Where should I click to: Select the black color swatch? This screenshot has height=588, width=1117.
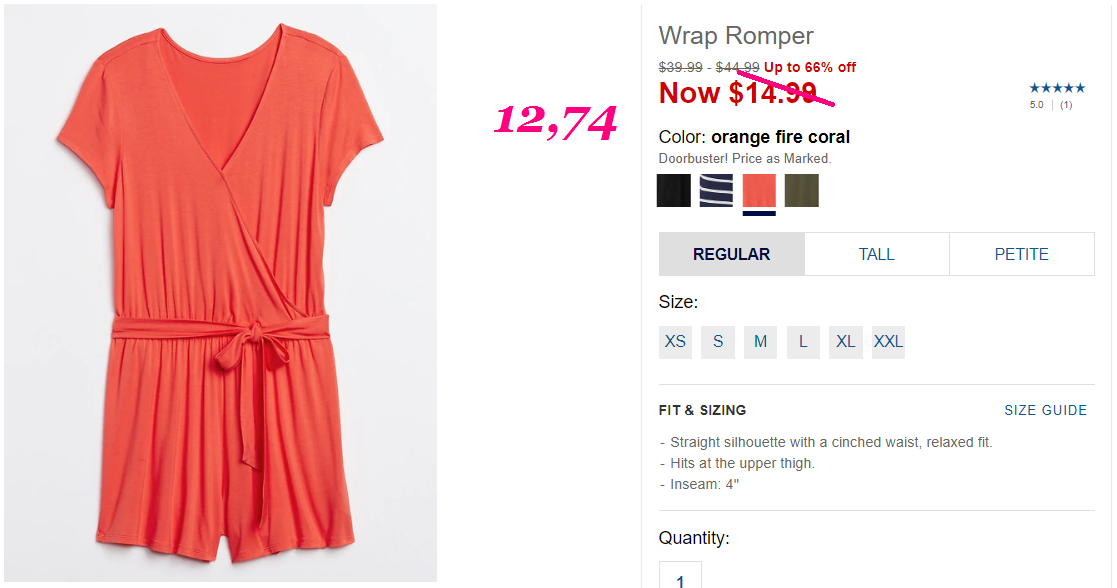pos(673,190)
